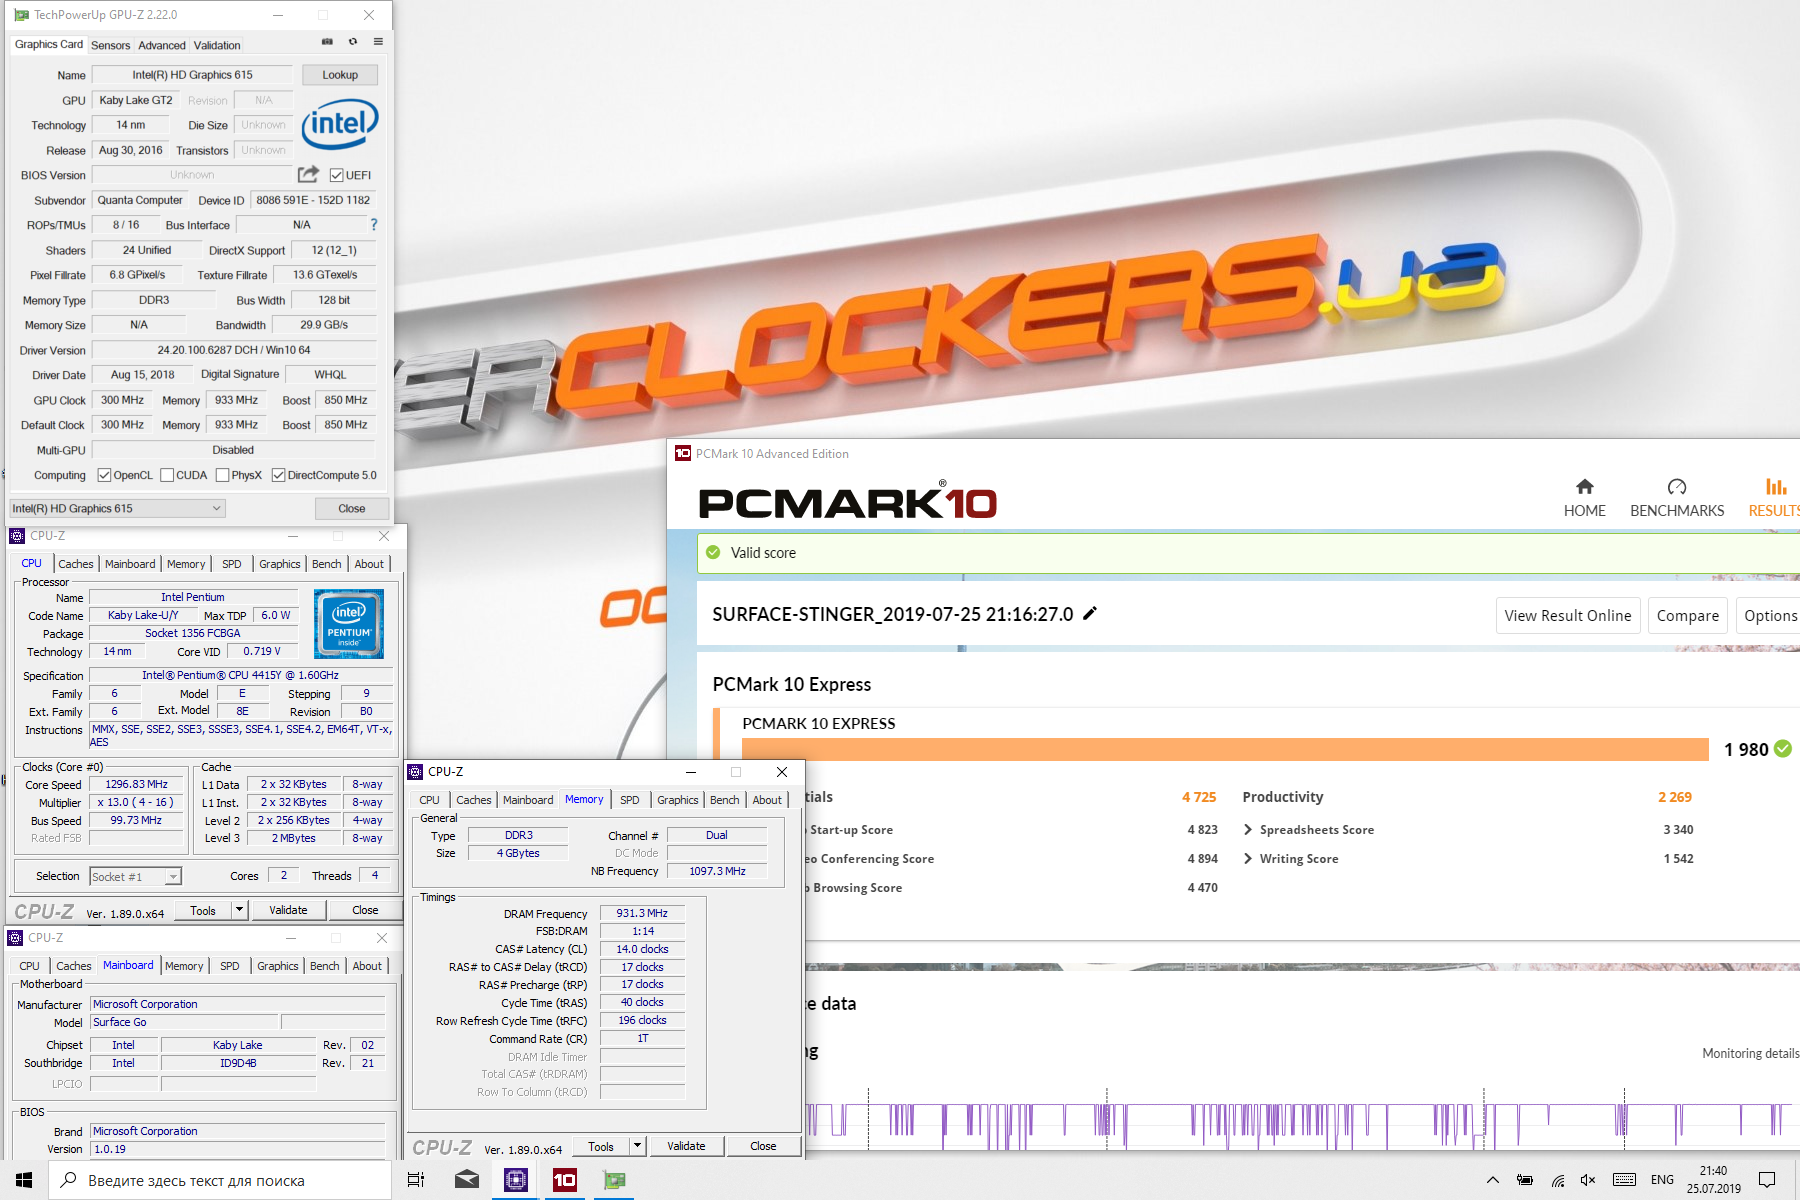Go to PCMark 10 HOME
This screenshot has width=1800, height=1200.
point(1584,497)
